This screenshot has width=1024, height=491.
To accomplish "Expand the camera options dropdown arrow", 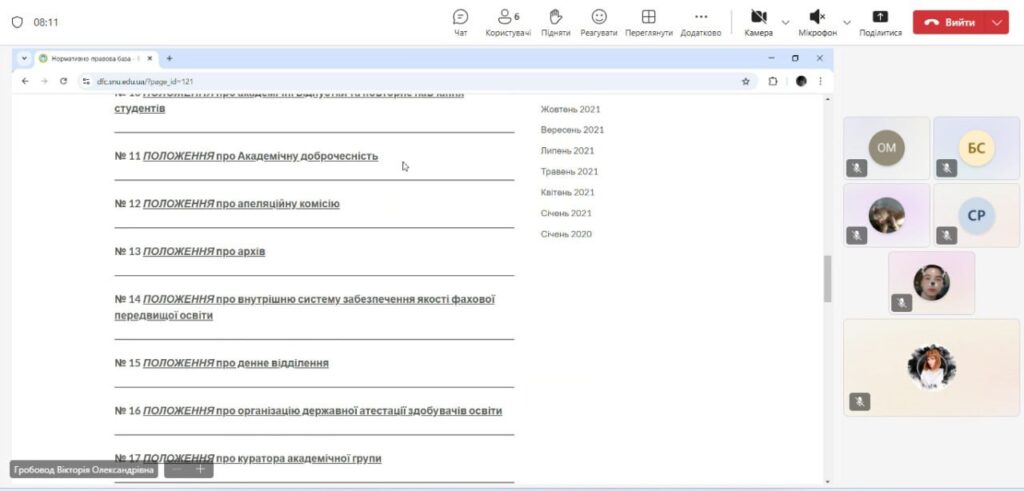I will pos(785,22).
